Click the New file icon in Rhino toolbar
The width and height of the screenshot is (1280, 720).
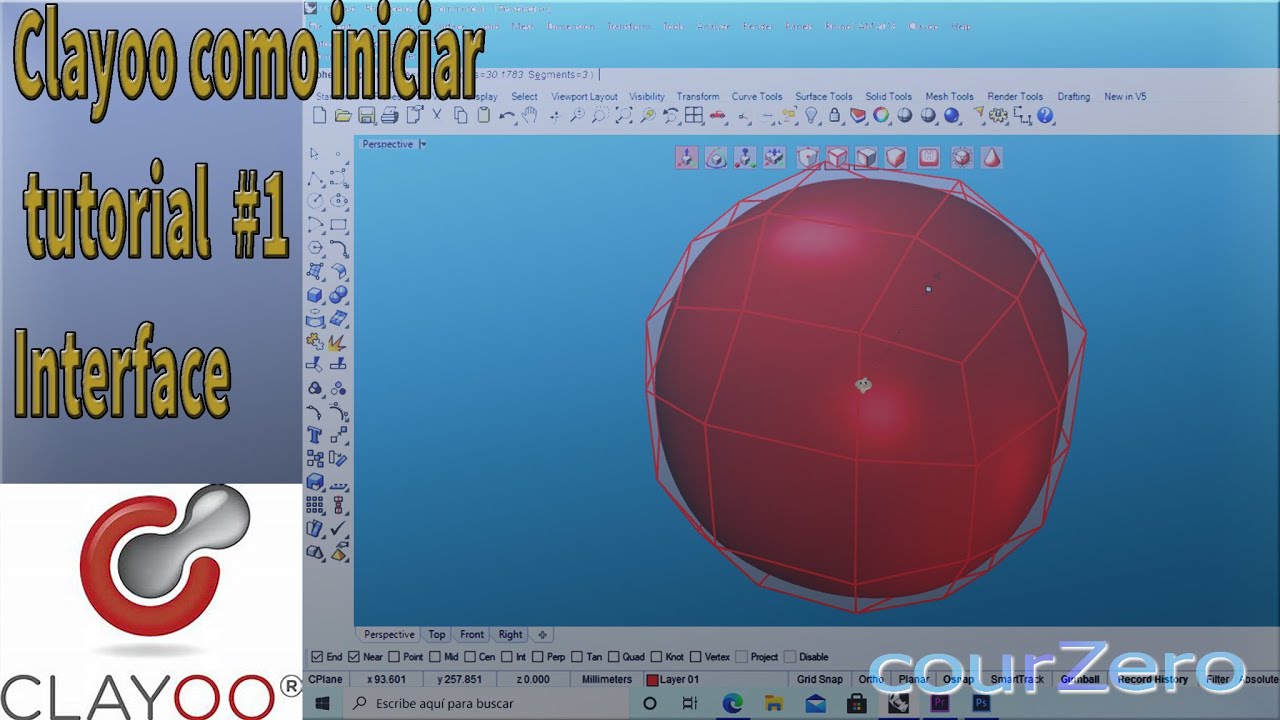pyautogui.click(x=319, y=115)
